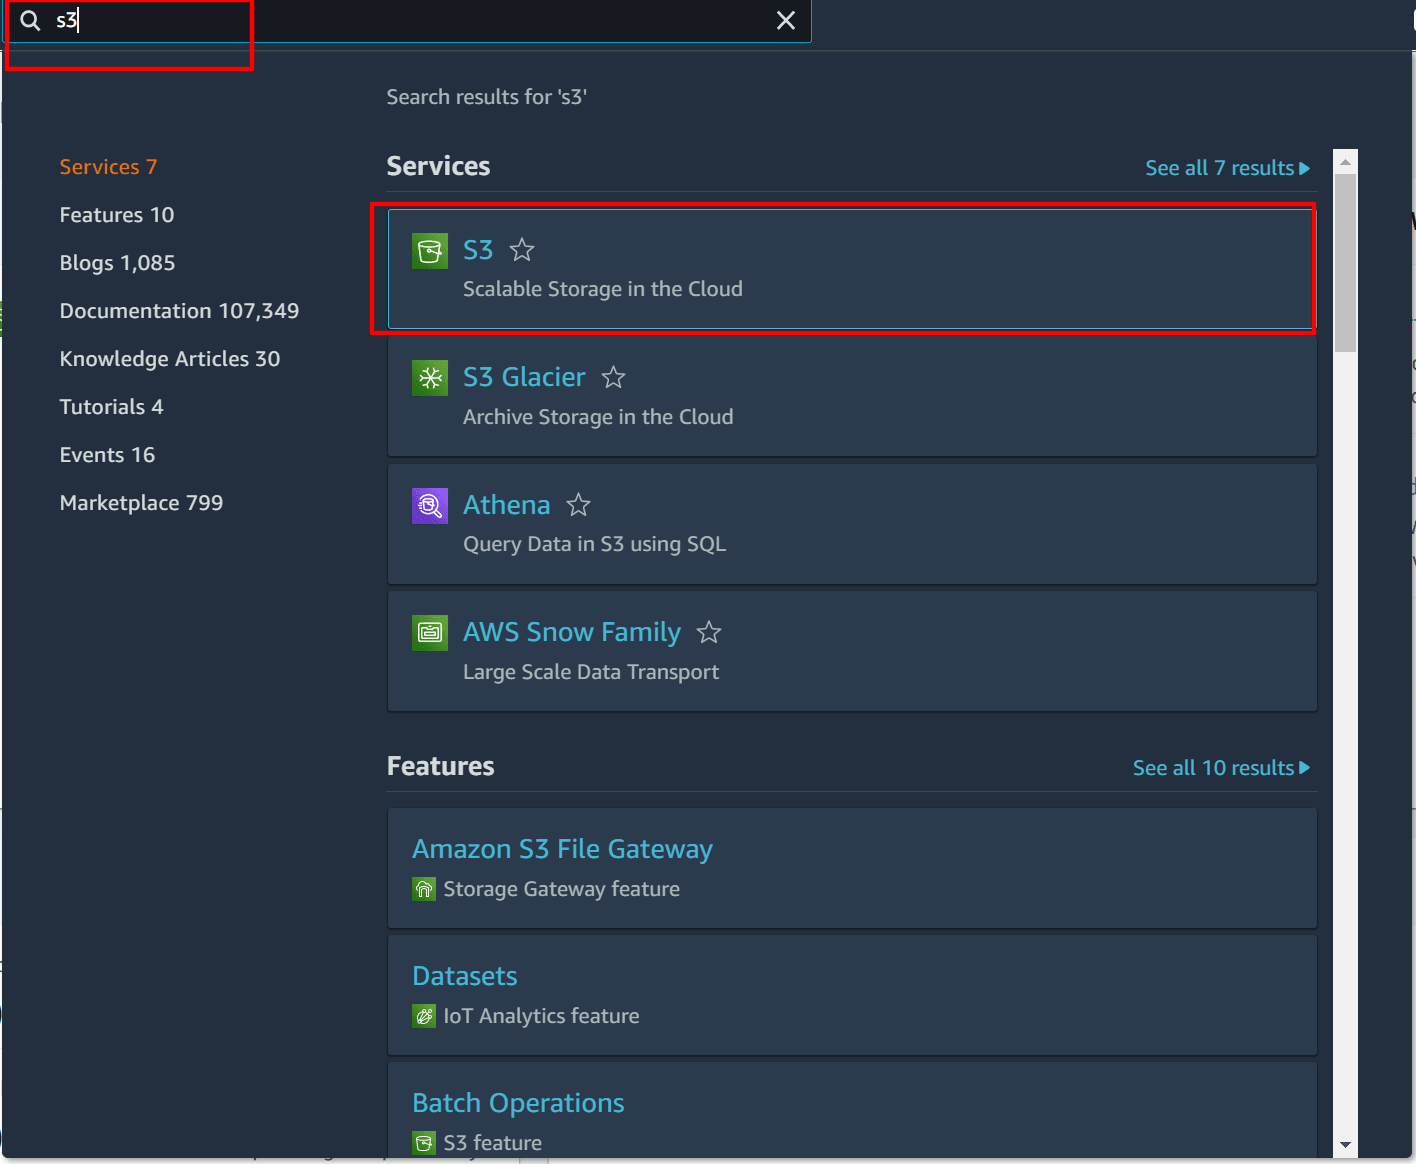
Task: Toggle the Athena favorite star
Action: click(x=578, y=505)
